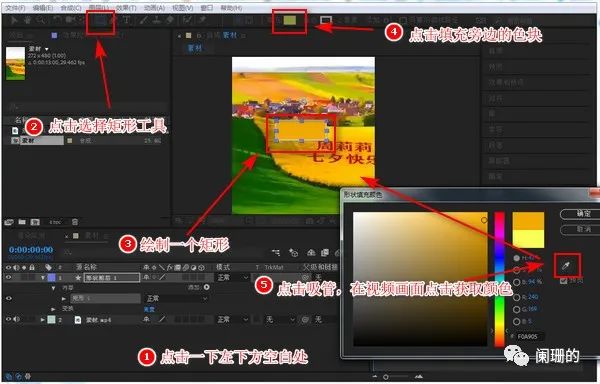
Task: Click 取消 cancel button in color dialog
Action: tap(579, 229)
